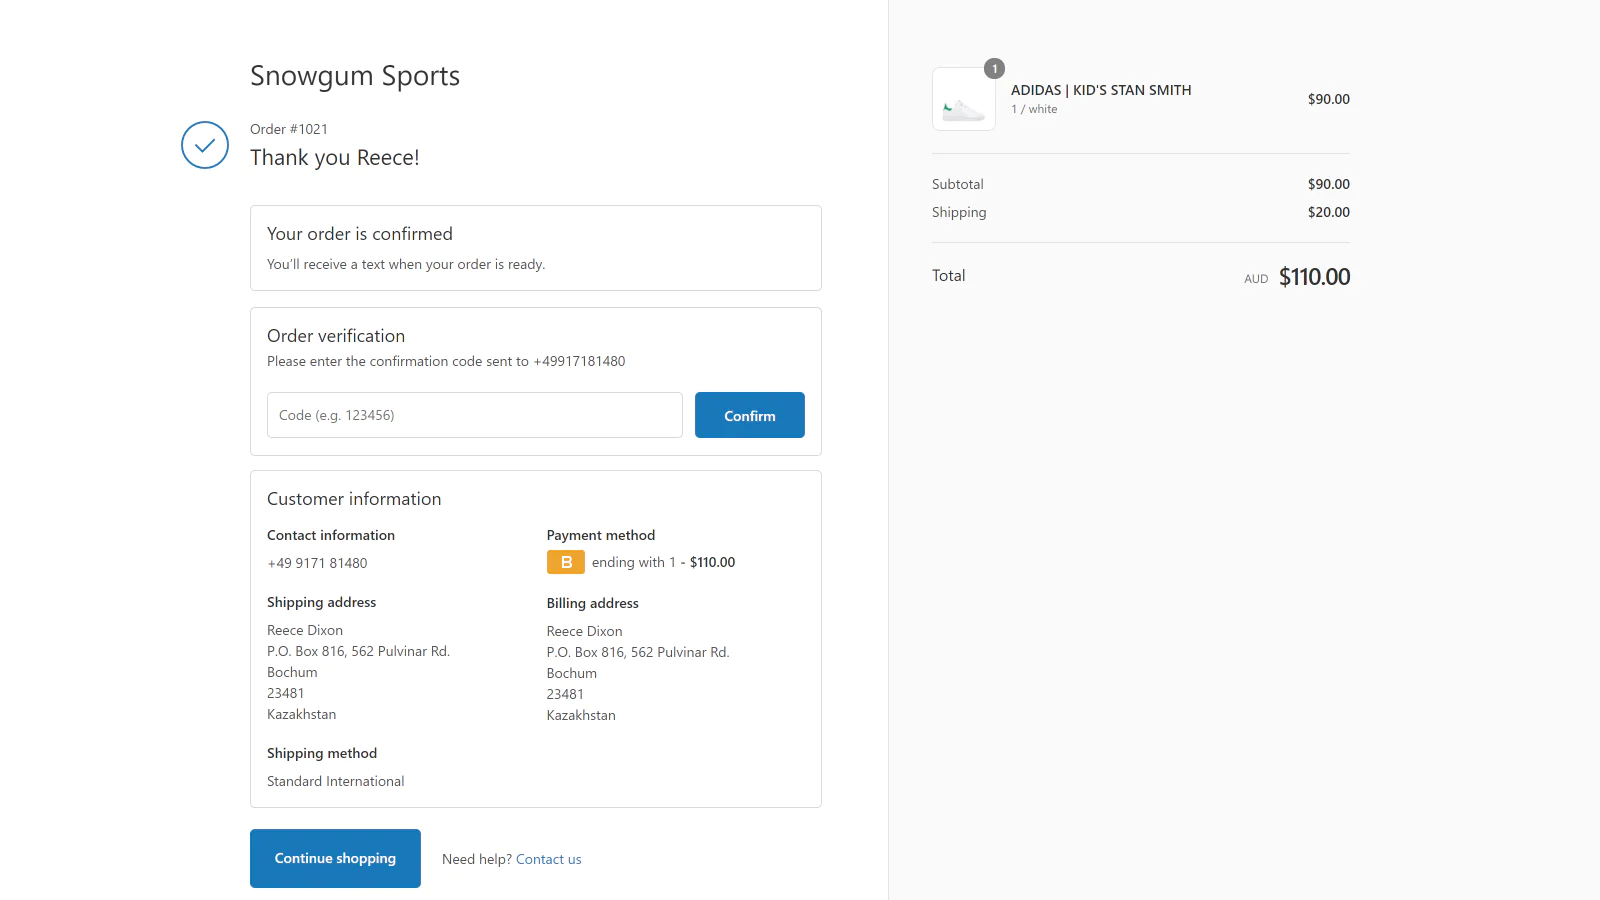Focus the confirmation code input field
1600x900 pixels.
coord(474,415)
